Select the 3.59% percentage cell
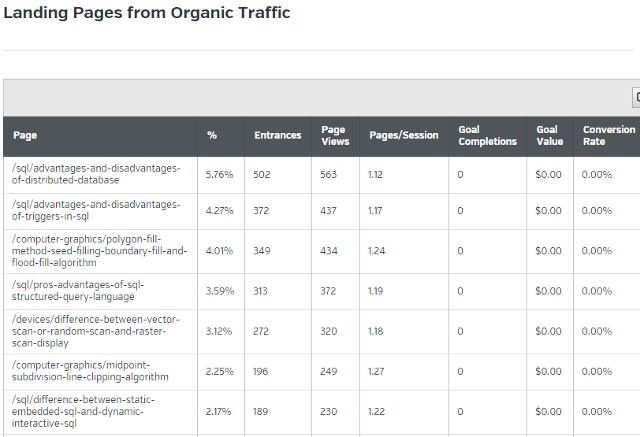 click(x=220, y=291)
